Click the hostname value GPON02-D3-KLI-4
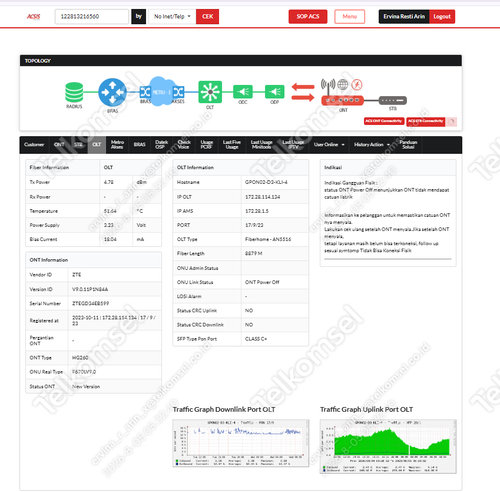 [x=266, y=182]
